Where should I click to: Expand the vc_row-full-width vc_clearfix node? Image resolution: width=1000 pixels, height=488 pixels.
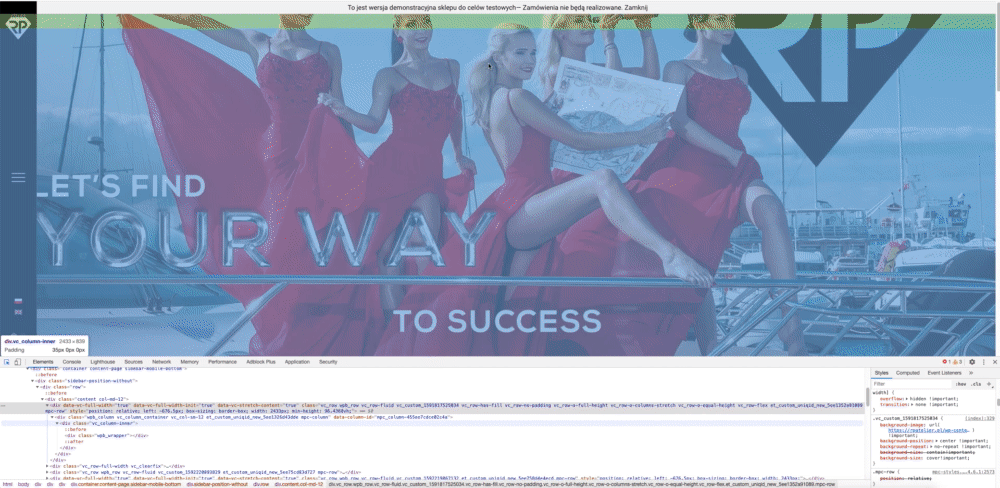click(47, 466)
